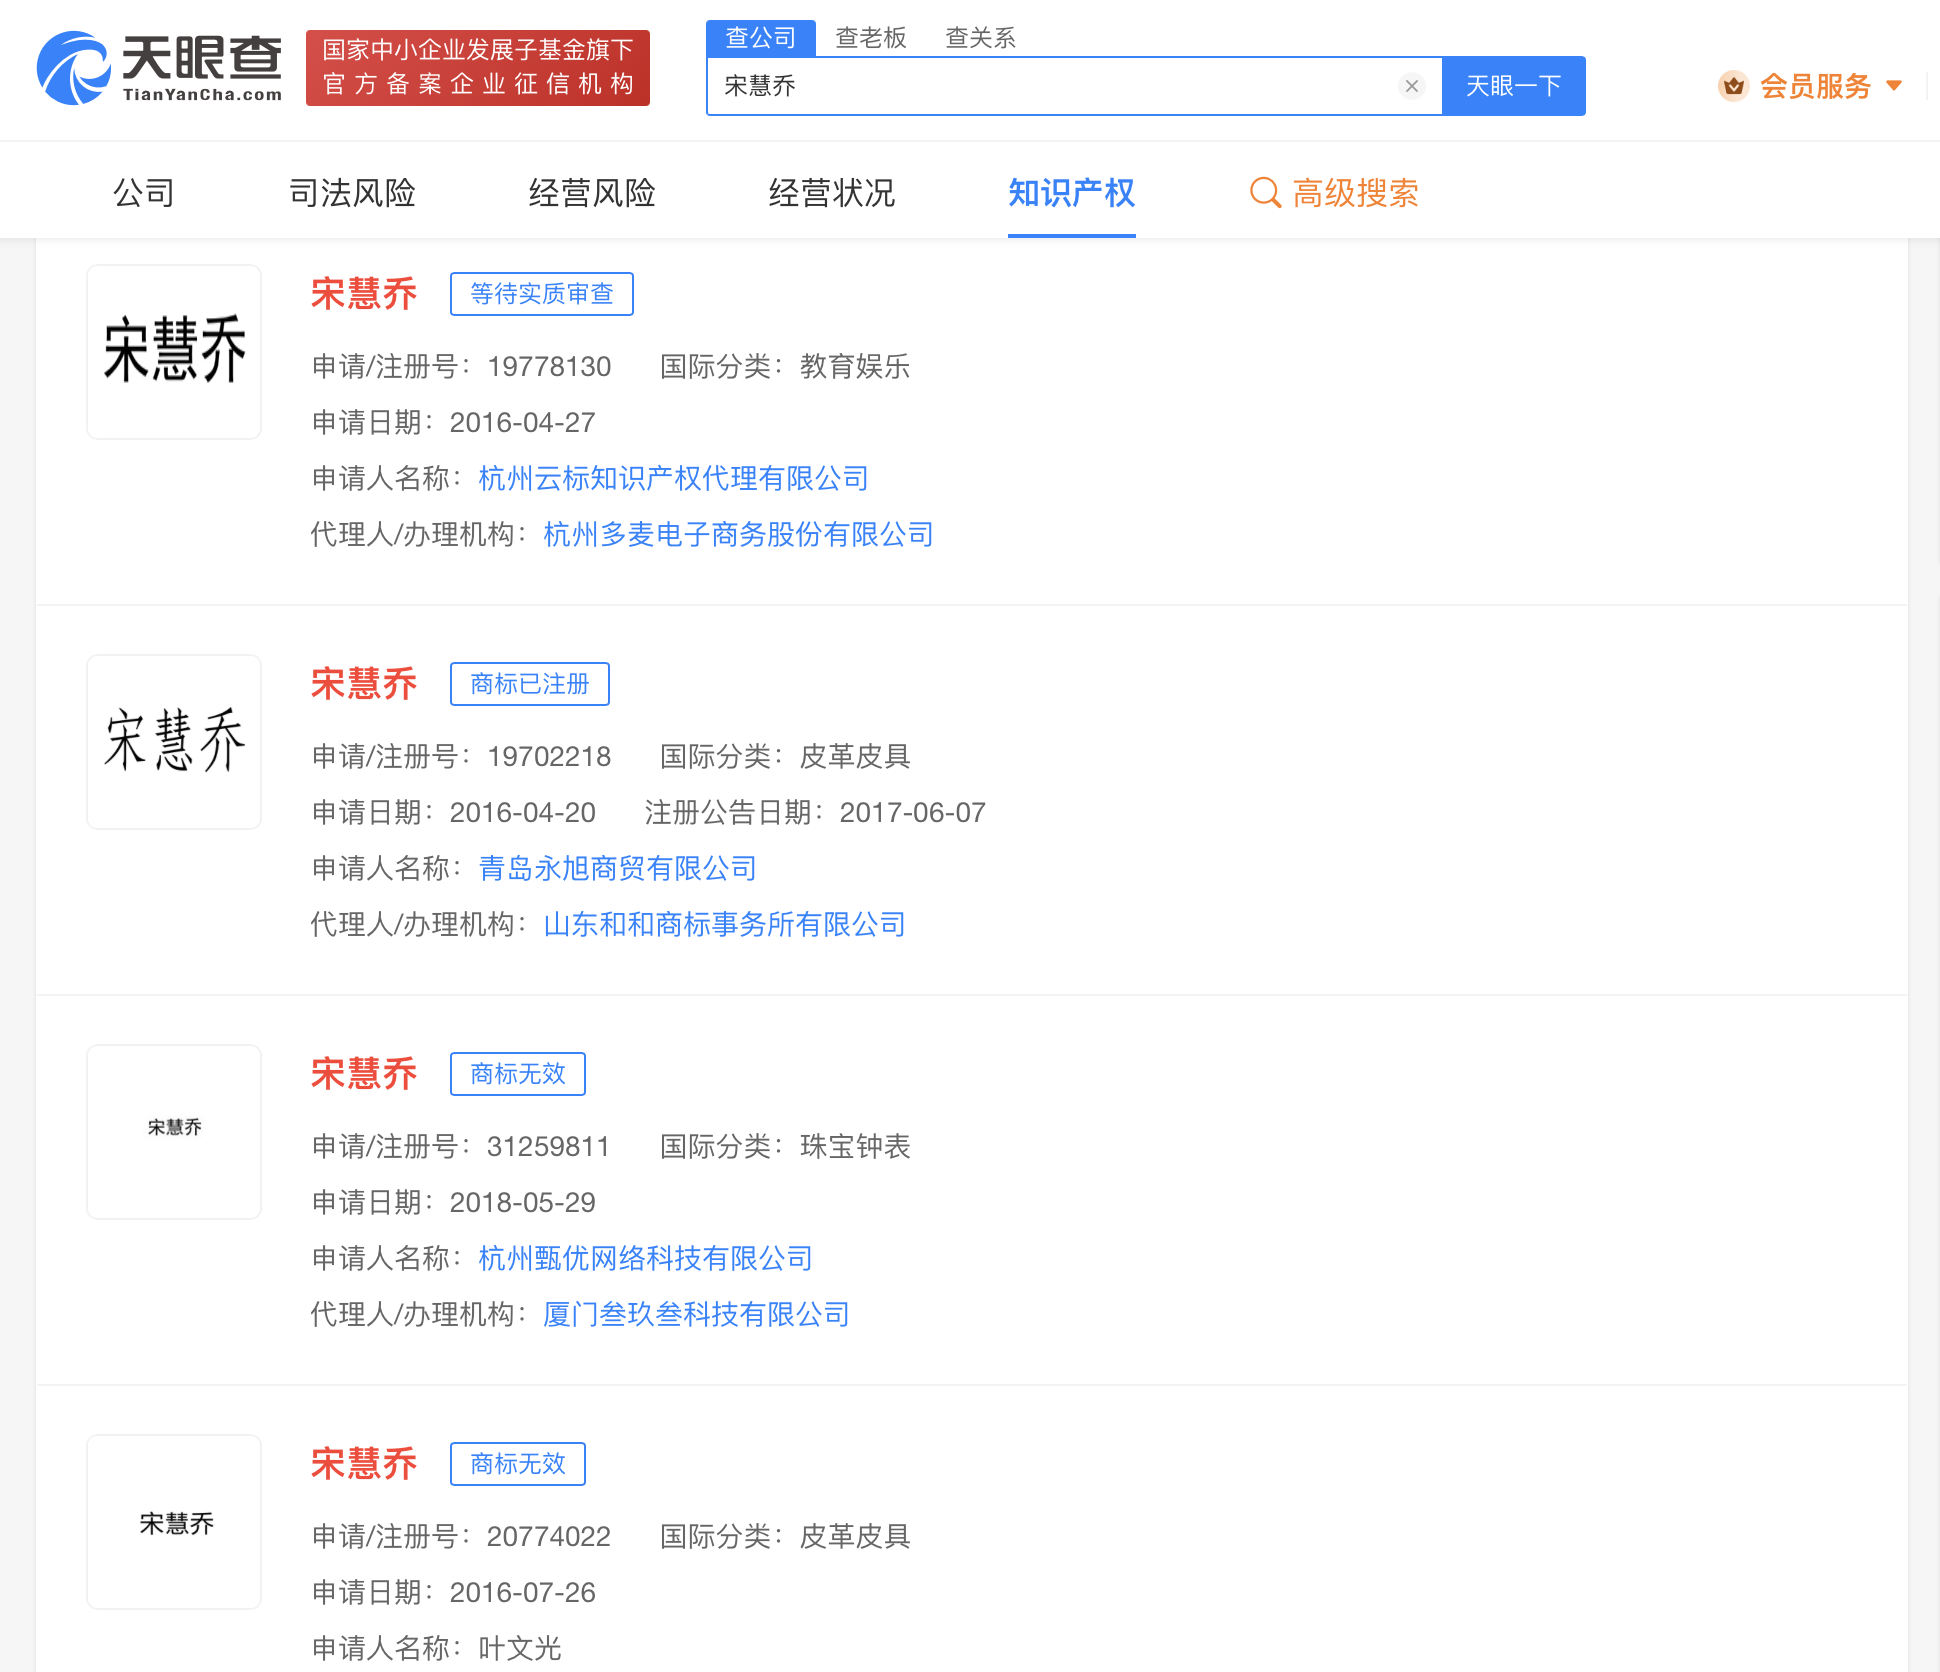Open applicant 青岛永旭商贸有限公司

click(x=618, y=868)
